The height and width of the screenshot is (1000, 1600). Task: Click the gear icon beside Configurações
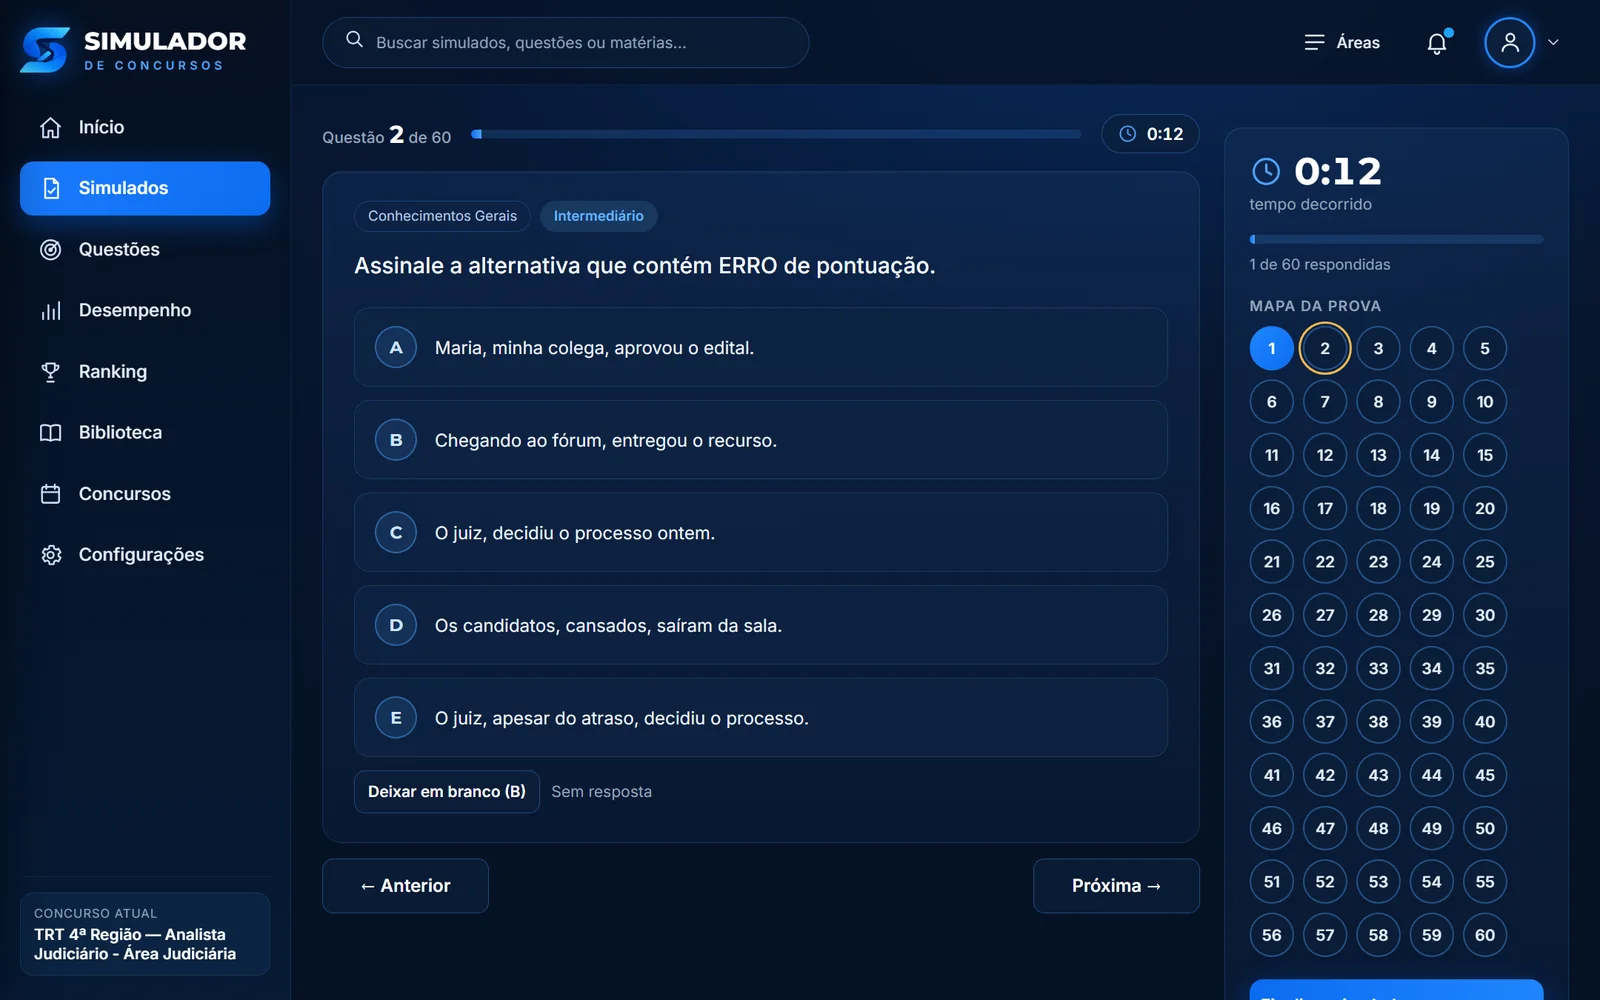[51, 555]
